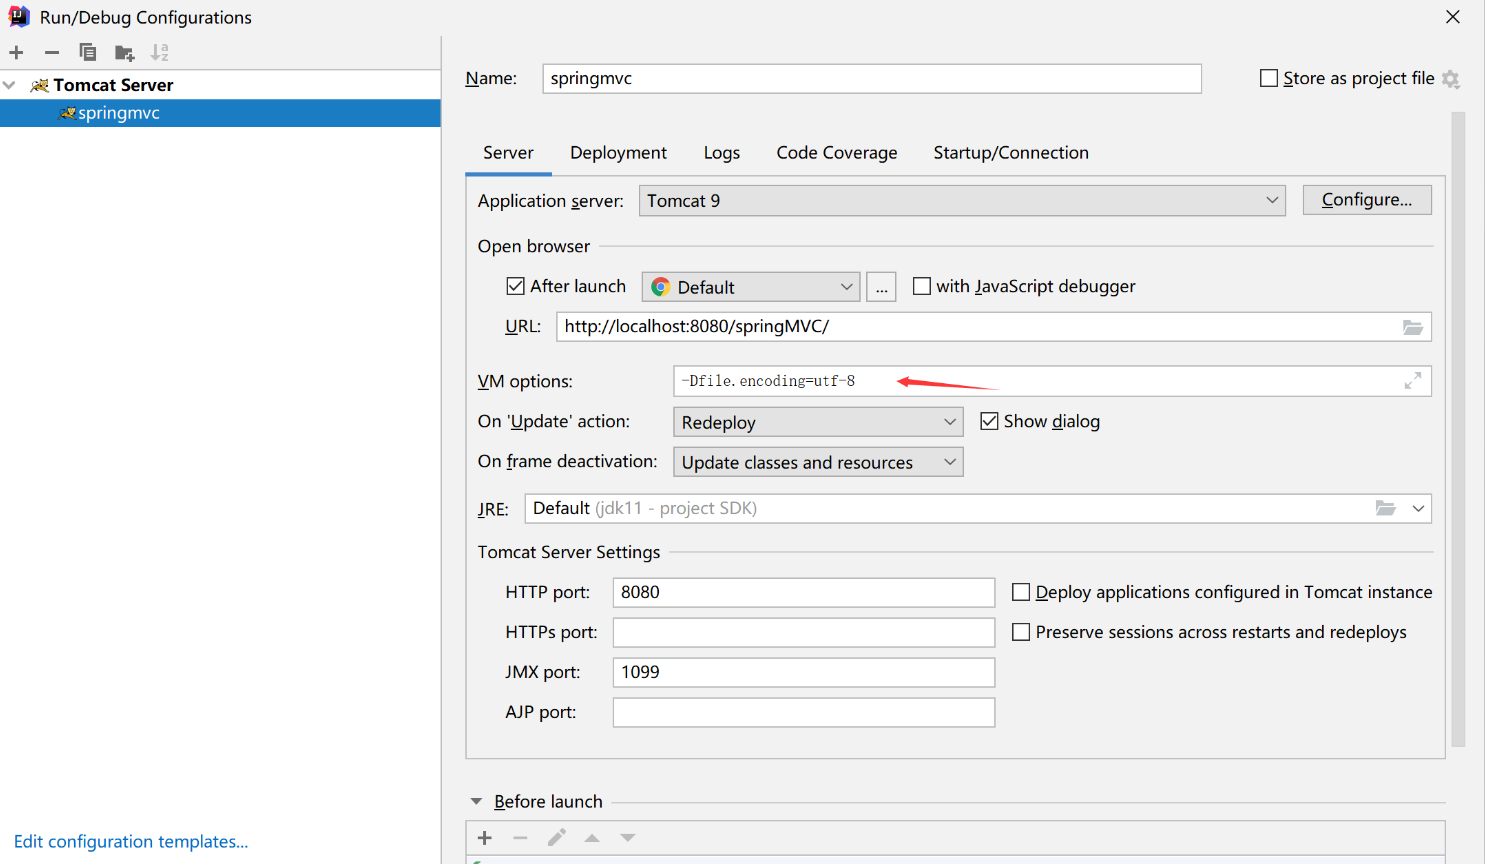This screenshot has width=1485, height=864.
Task: Switch to the Logs tab
Action: pyautogui.click(x=722, y=153)
